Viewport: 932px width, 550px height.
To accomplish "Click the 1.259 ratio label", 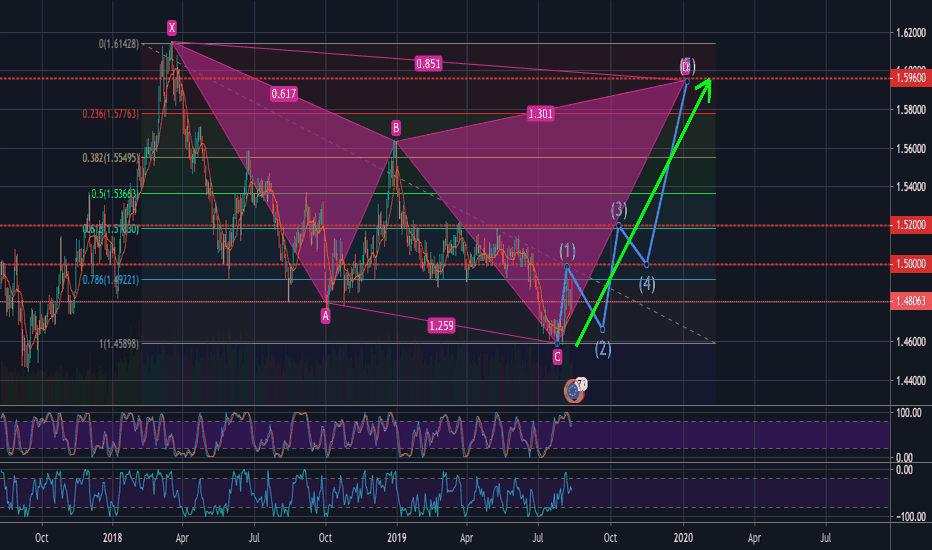I will [x=441, y=325].
